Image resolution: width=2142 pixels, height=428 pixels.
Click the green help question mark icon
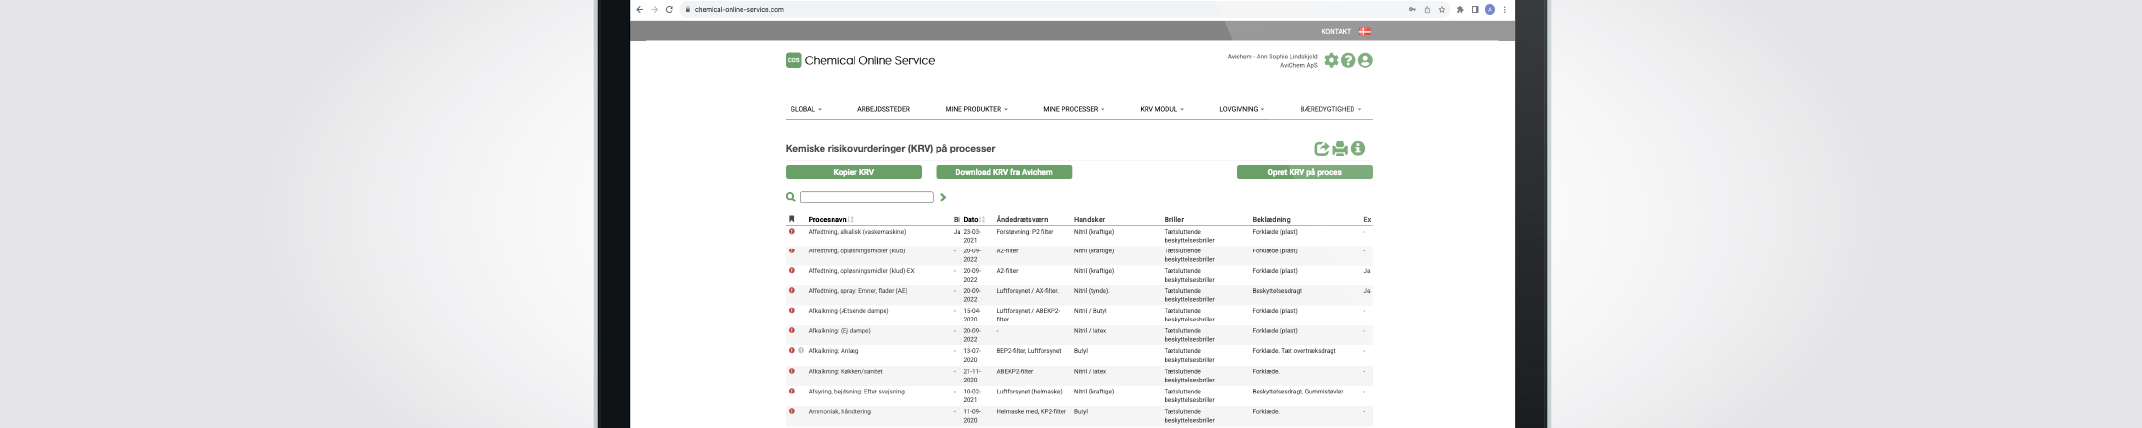(x=1348, y=61)
